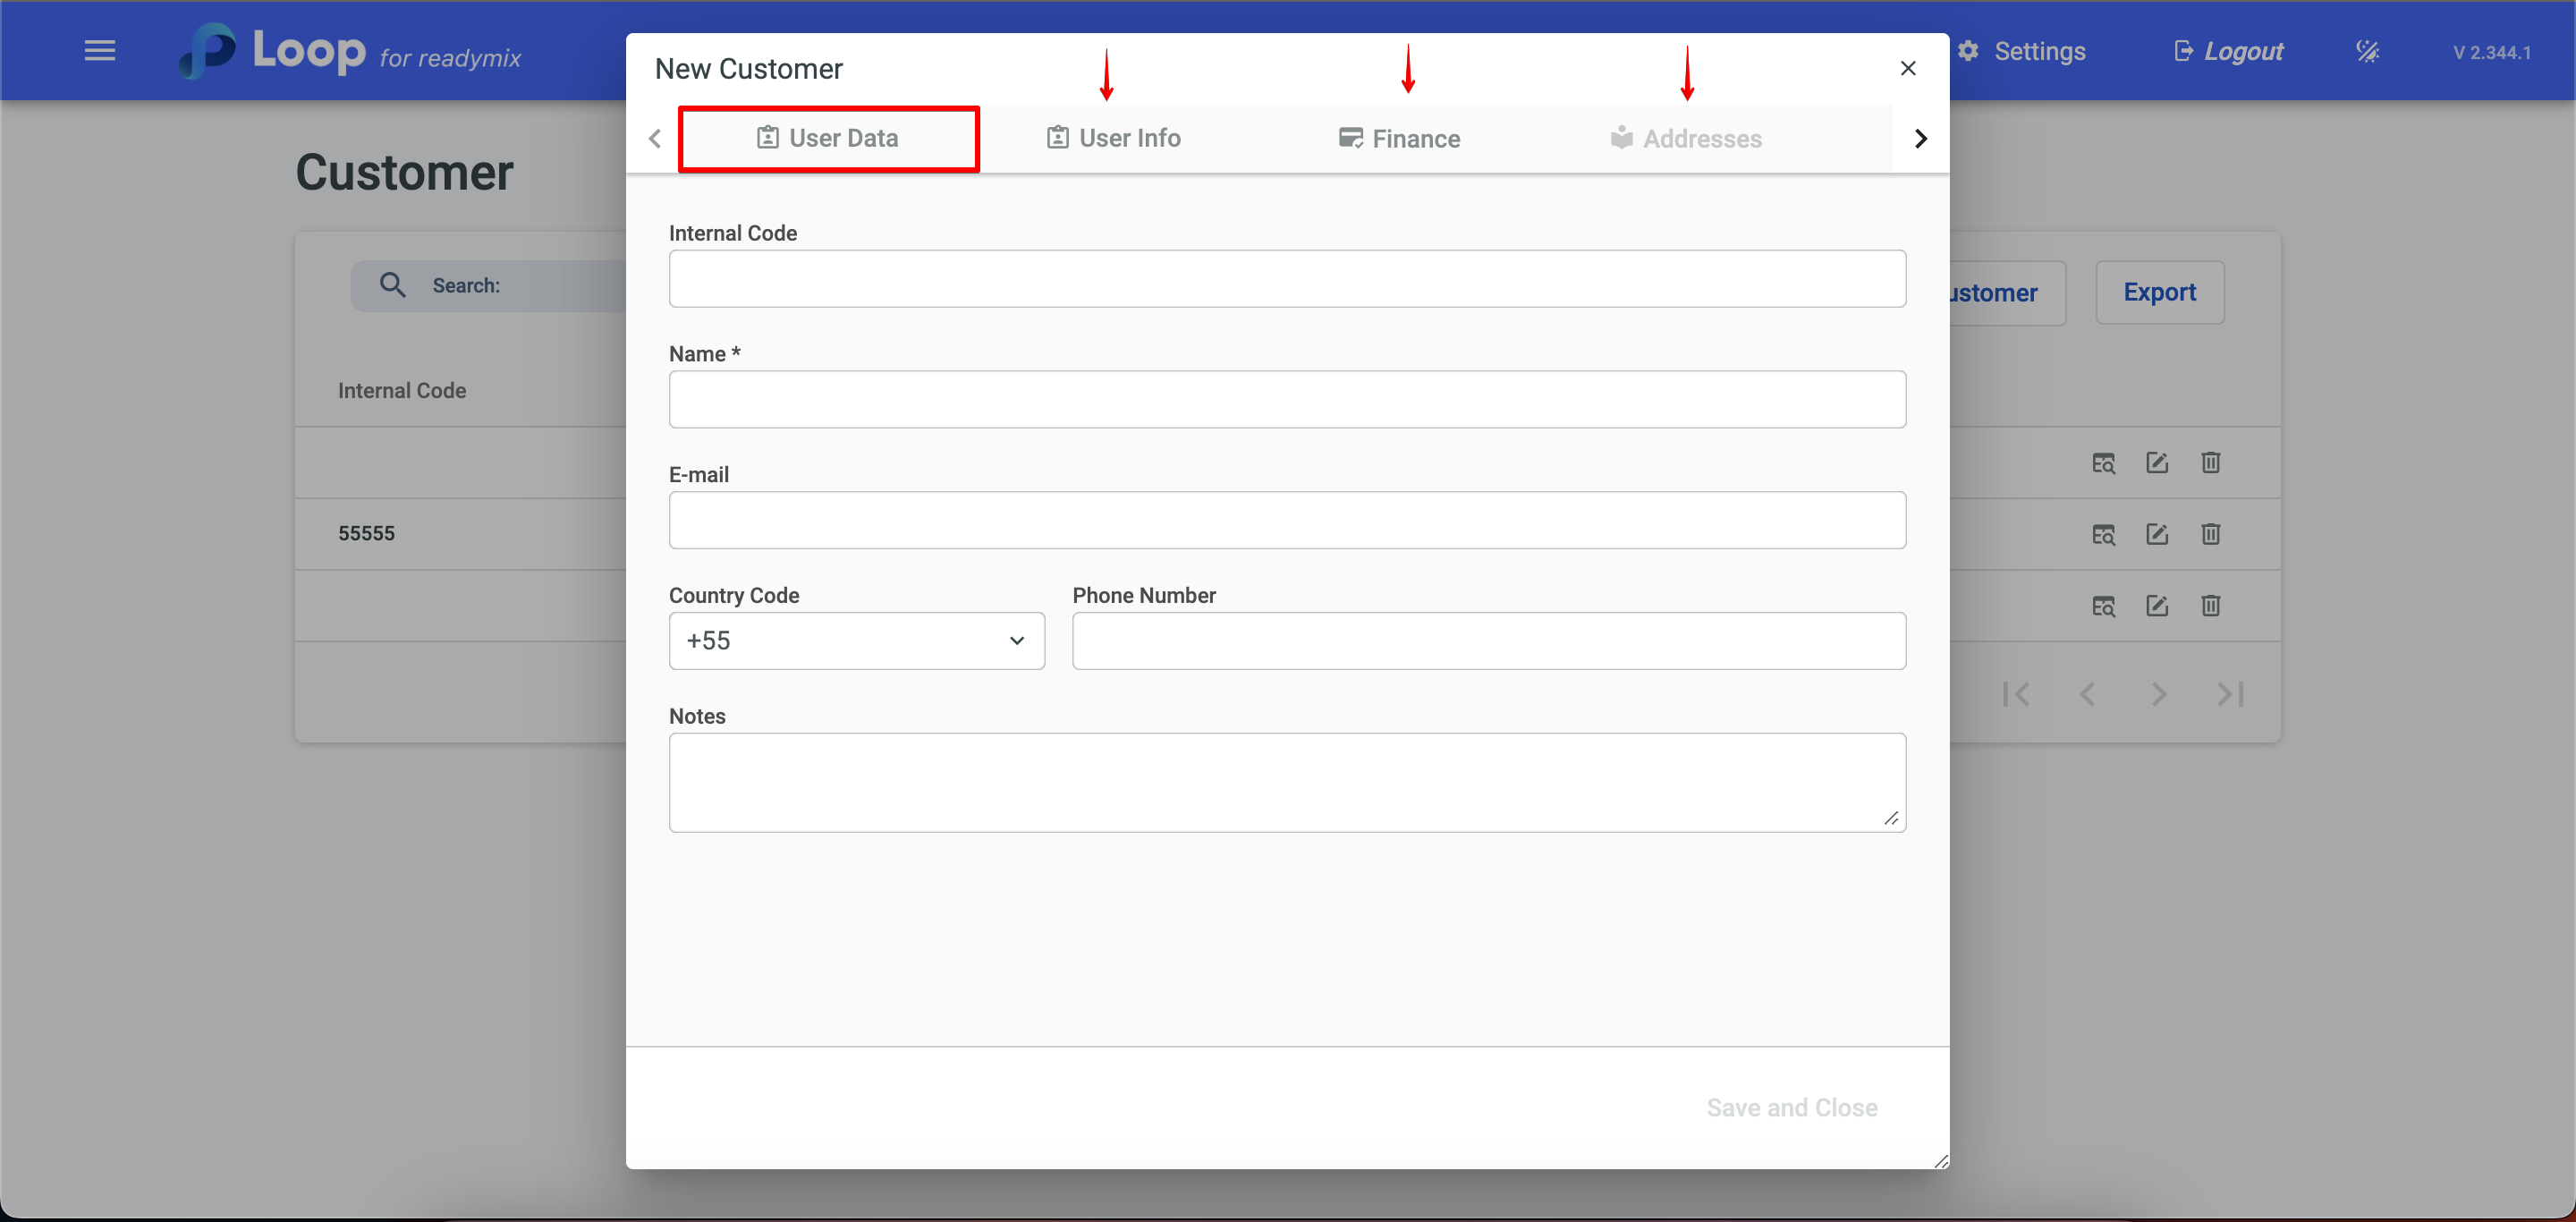2576x1222 pixels.
Task: Open the hamburger navigation menu
Action: 99,51
